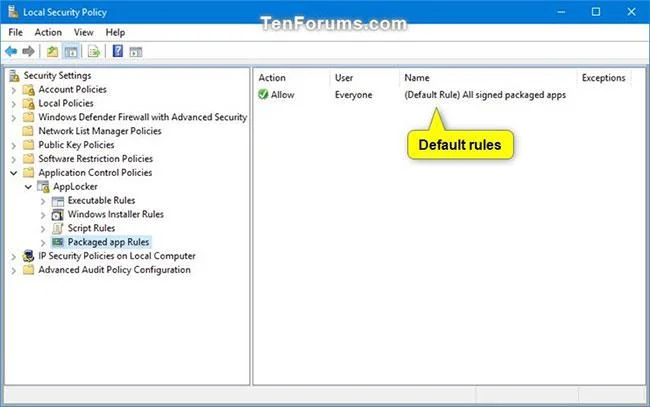The height and width of the screenshot is (407, 650).
Task: Click the Forward arrow toolbar icon
Action: pyautogui.click(x=28, y=51)
